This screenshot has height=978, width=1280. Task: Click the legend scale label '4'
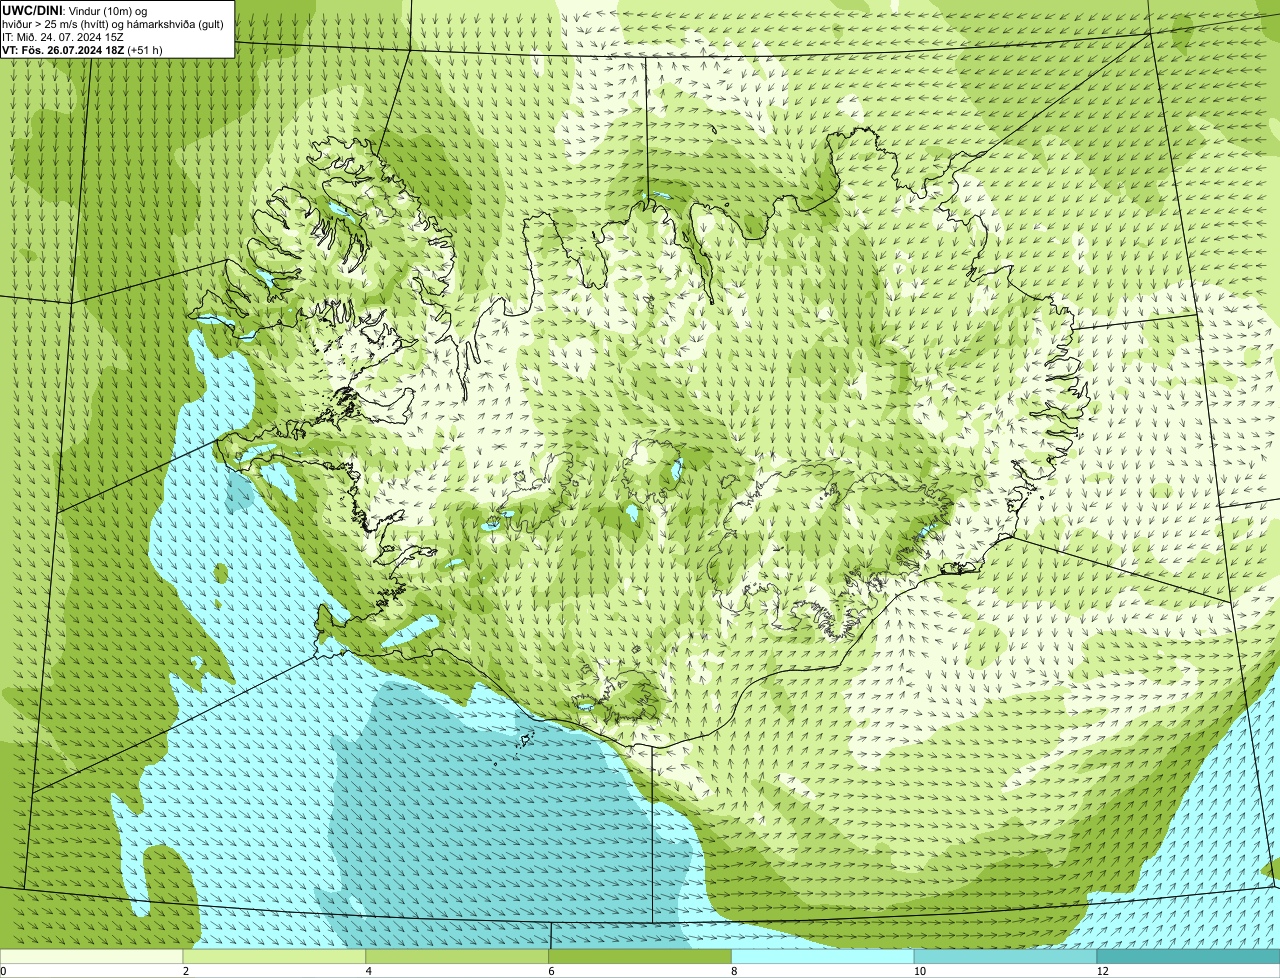tap(369, 971)
